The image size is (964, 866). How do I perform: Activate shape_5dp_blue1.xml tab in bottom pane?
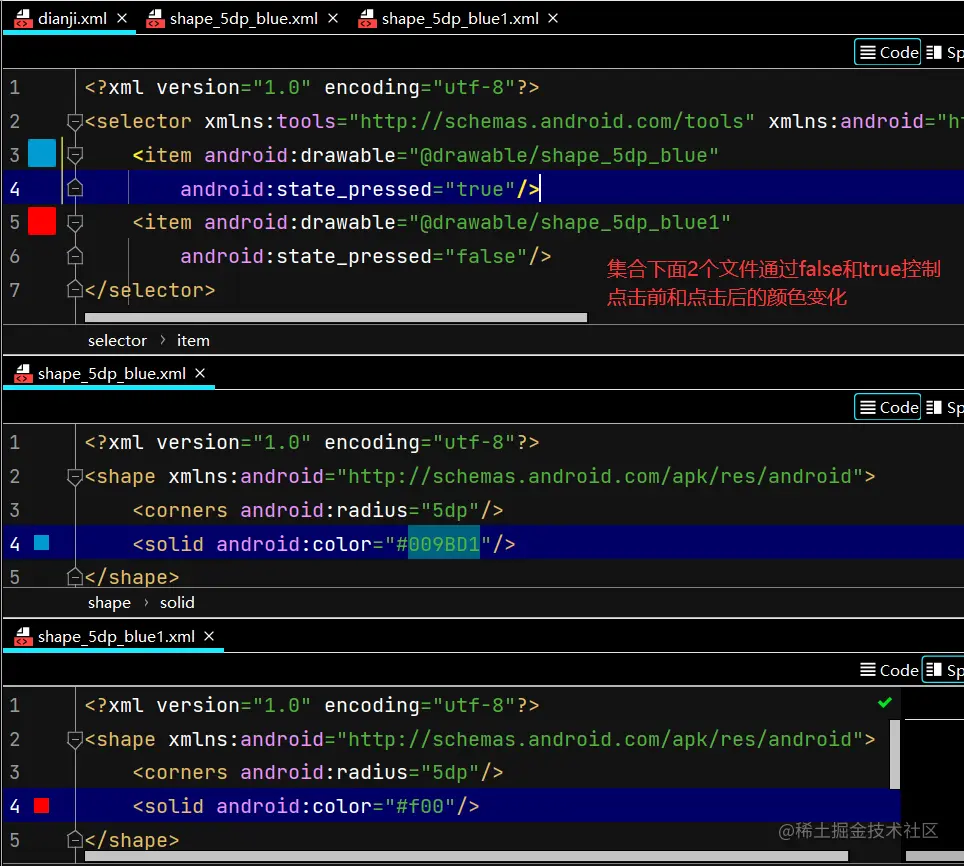click(x=116, y=637)
